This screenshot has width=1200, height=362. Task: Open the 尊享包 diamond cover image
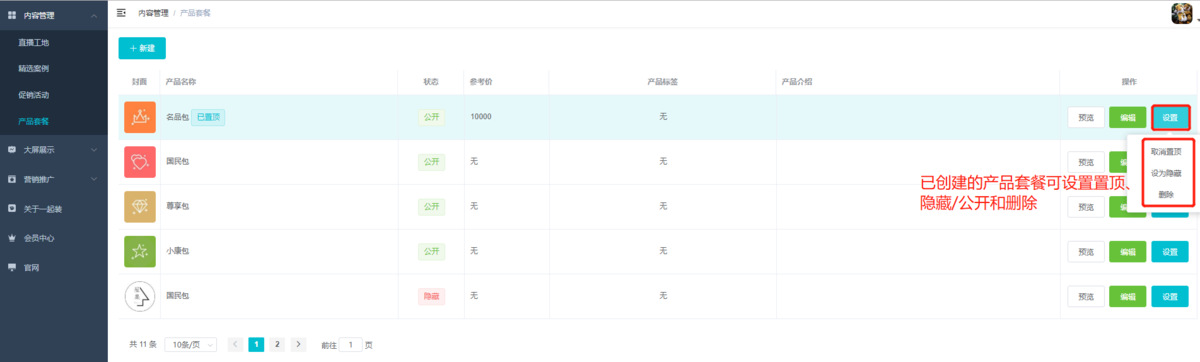click(139, 206)
